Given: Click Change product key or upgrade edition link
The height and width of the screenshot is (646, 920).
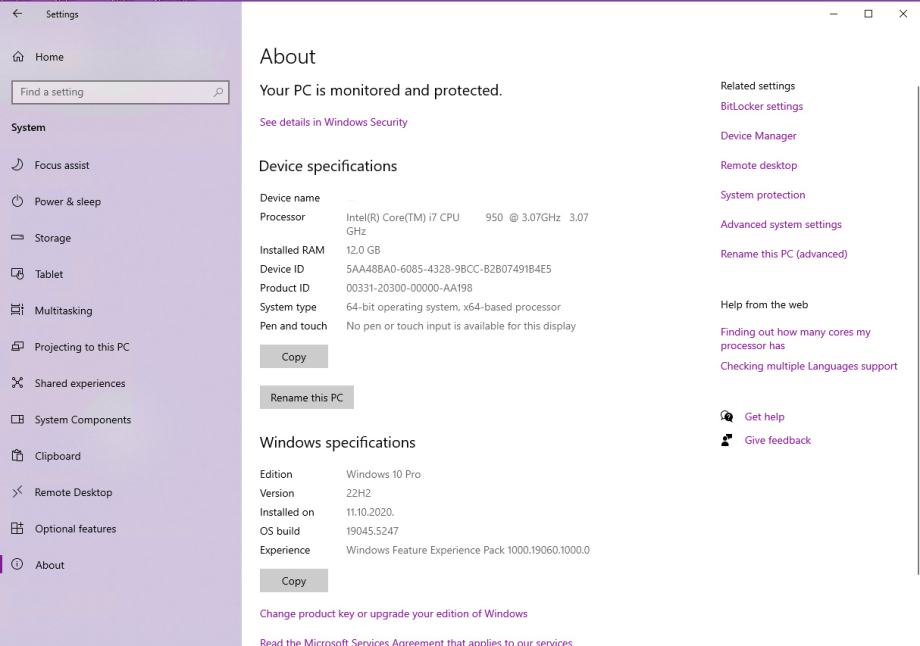Looking at the screenshot, I should 394,614.
